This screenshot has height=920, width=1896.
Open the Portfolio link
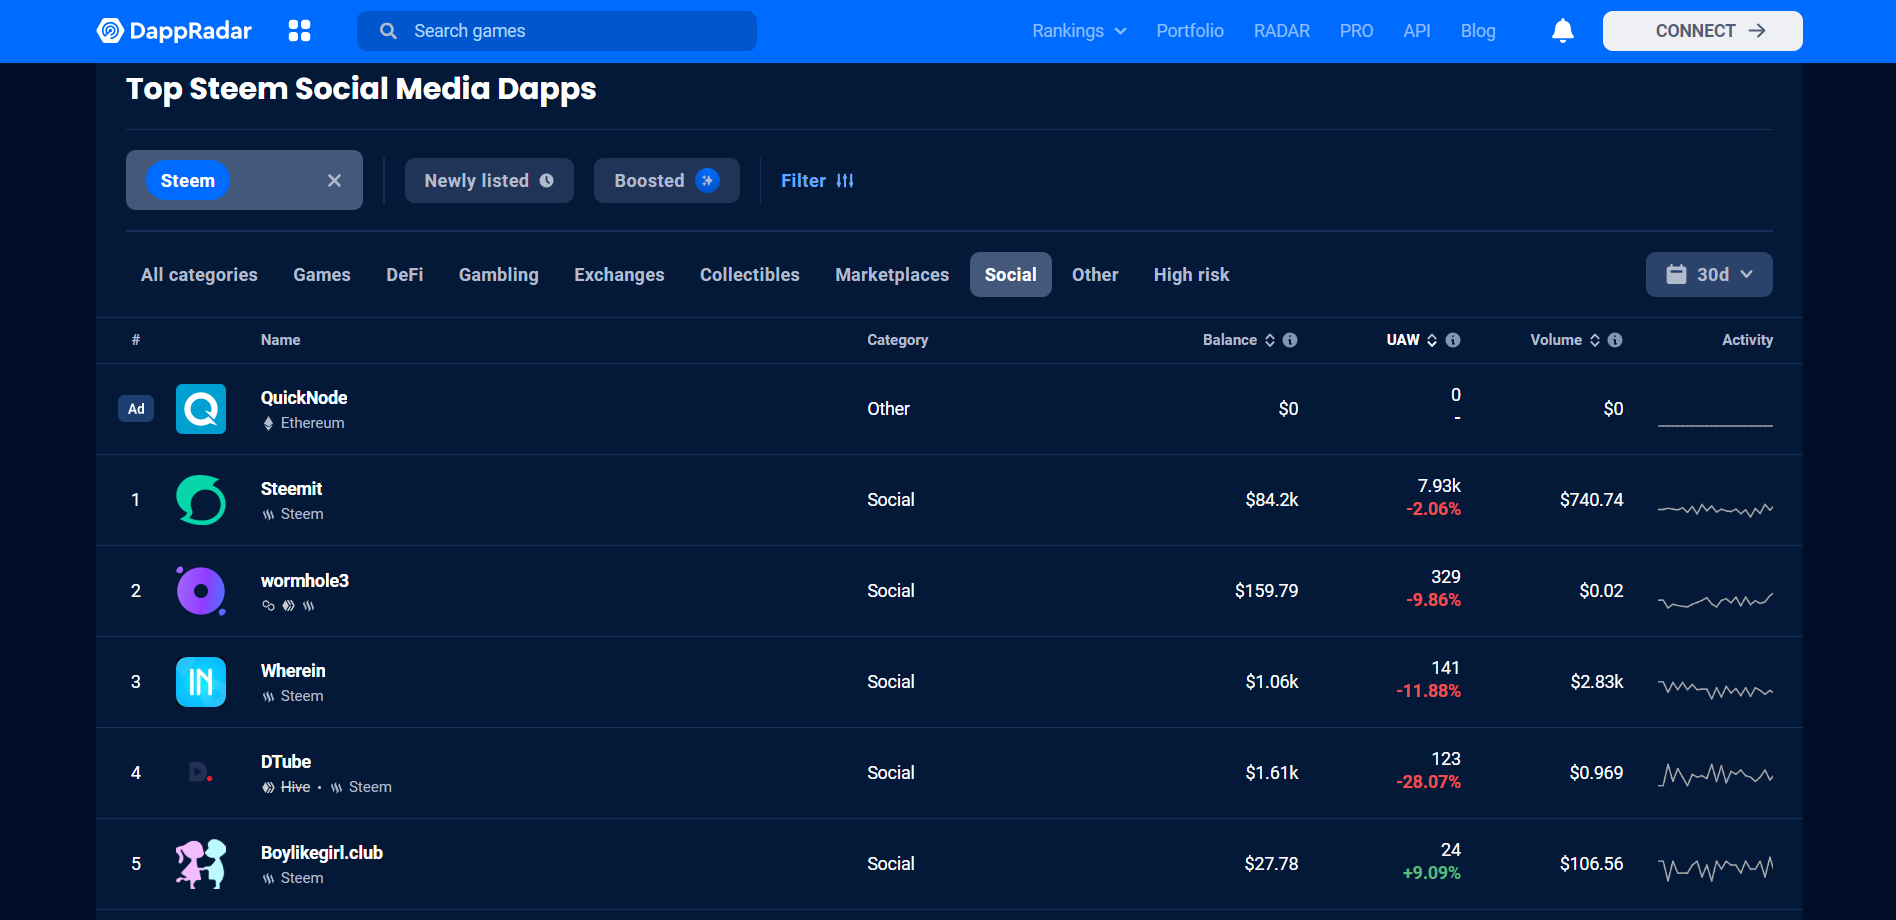tap(1190, 31)
